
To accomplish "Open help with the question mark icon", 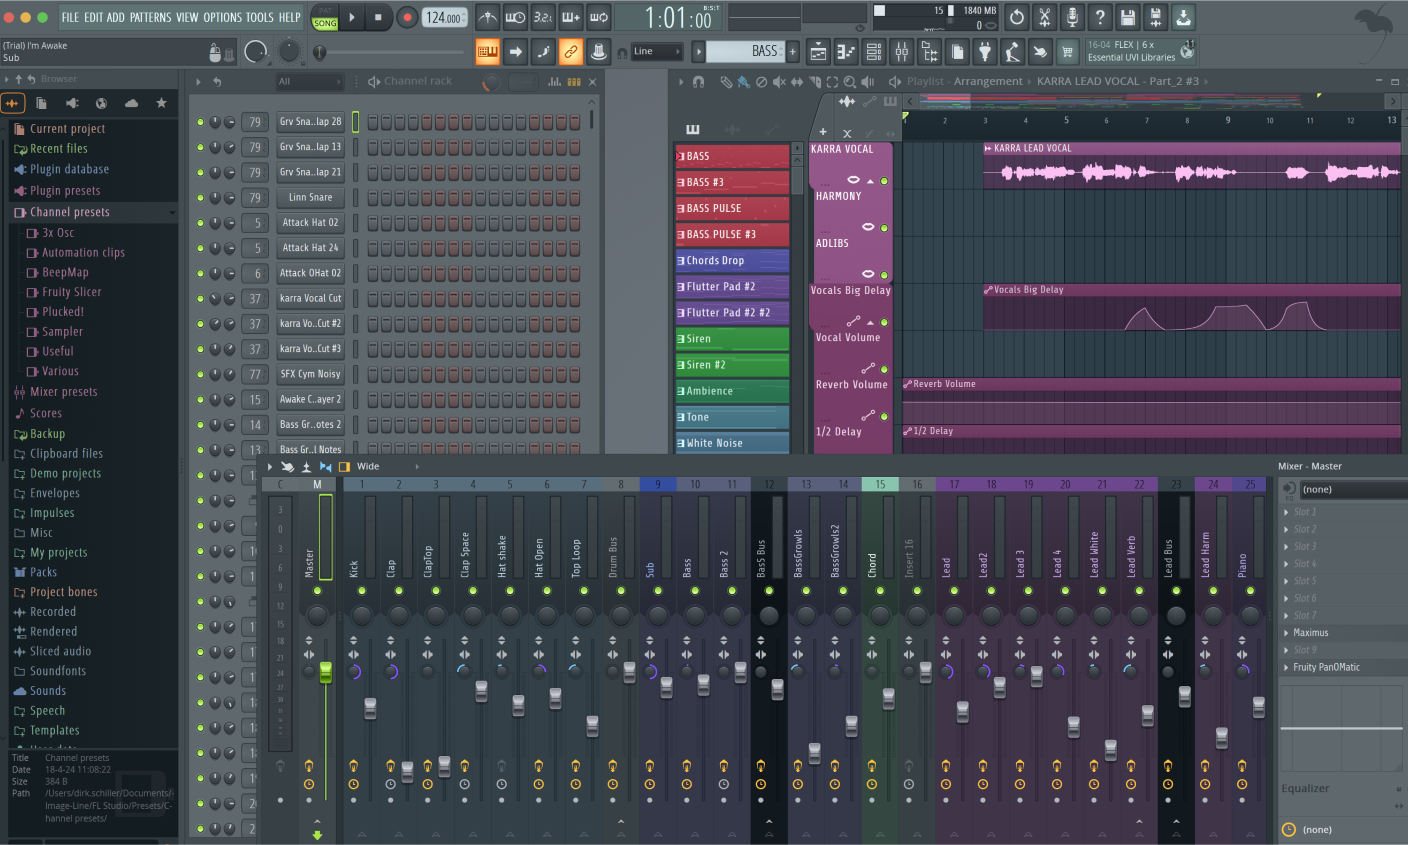I will coord(1100,17).
